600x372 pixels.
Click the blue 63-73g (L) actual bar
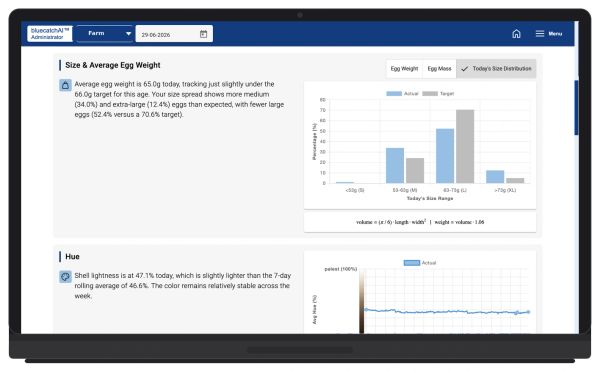click(x=445, y=156)
